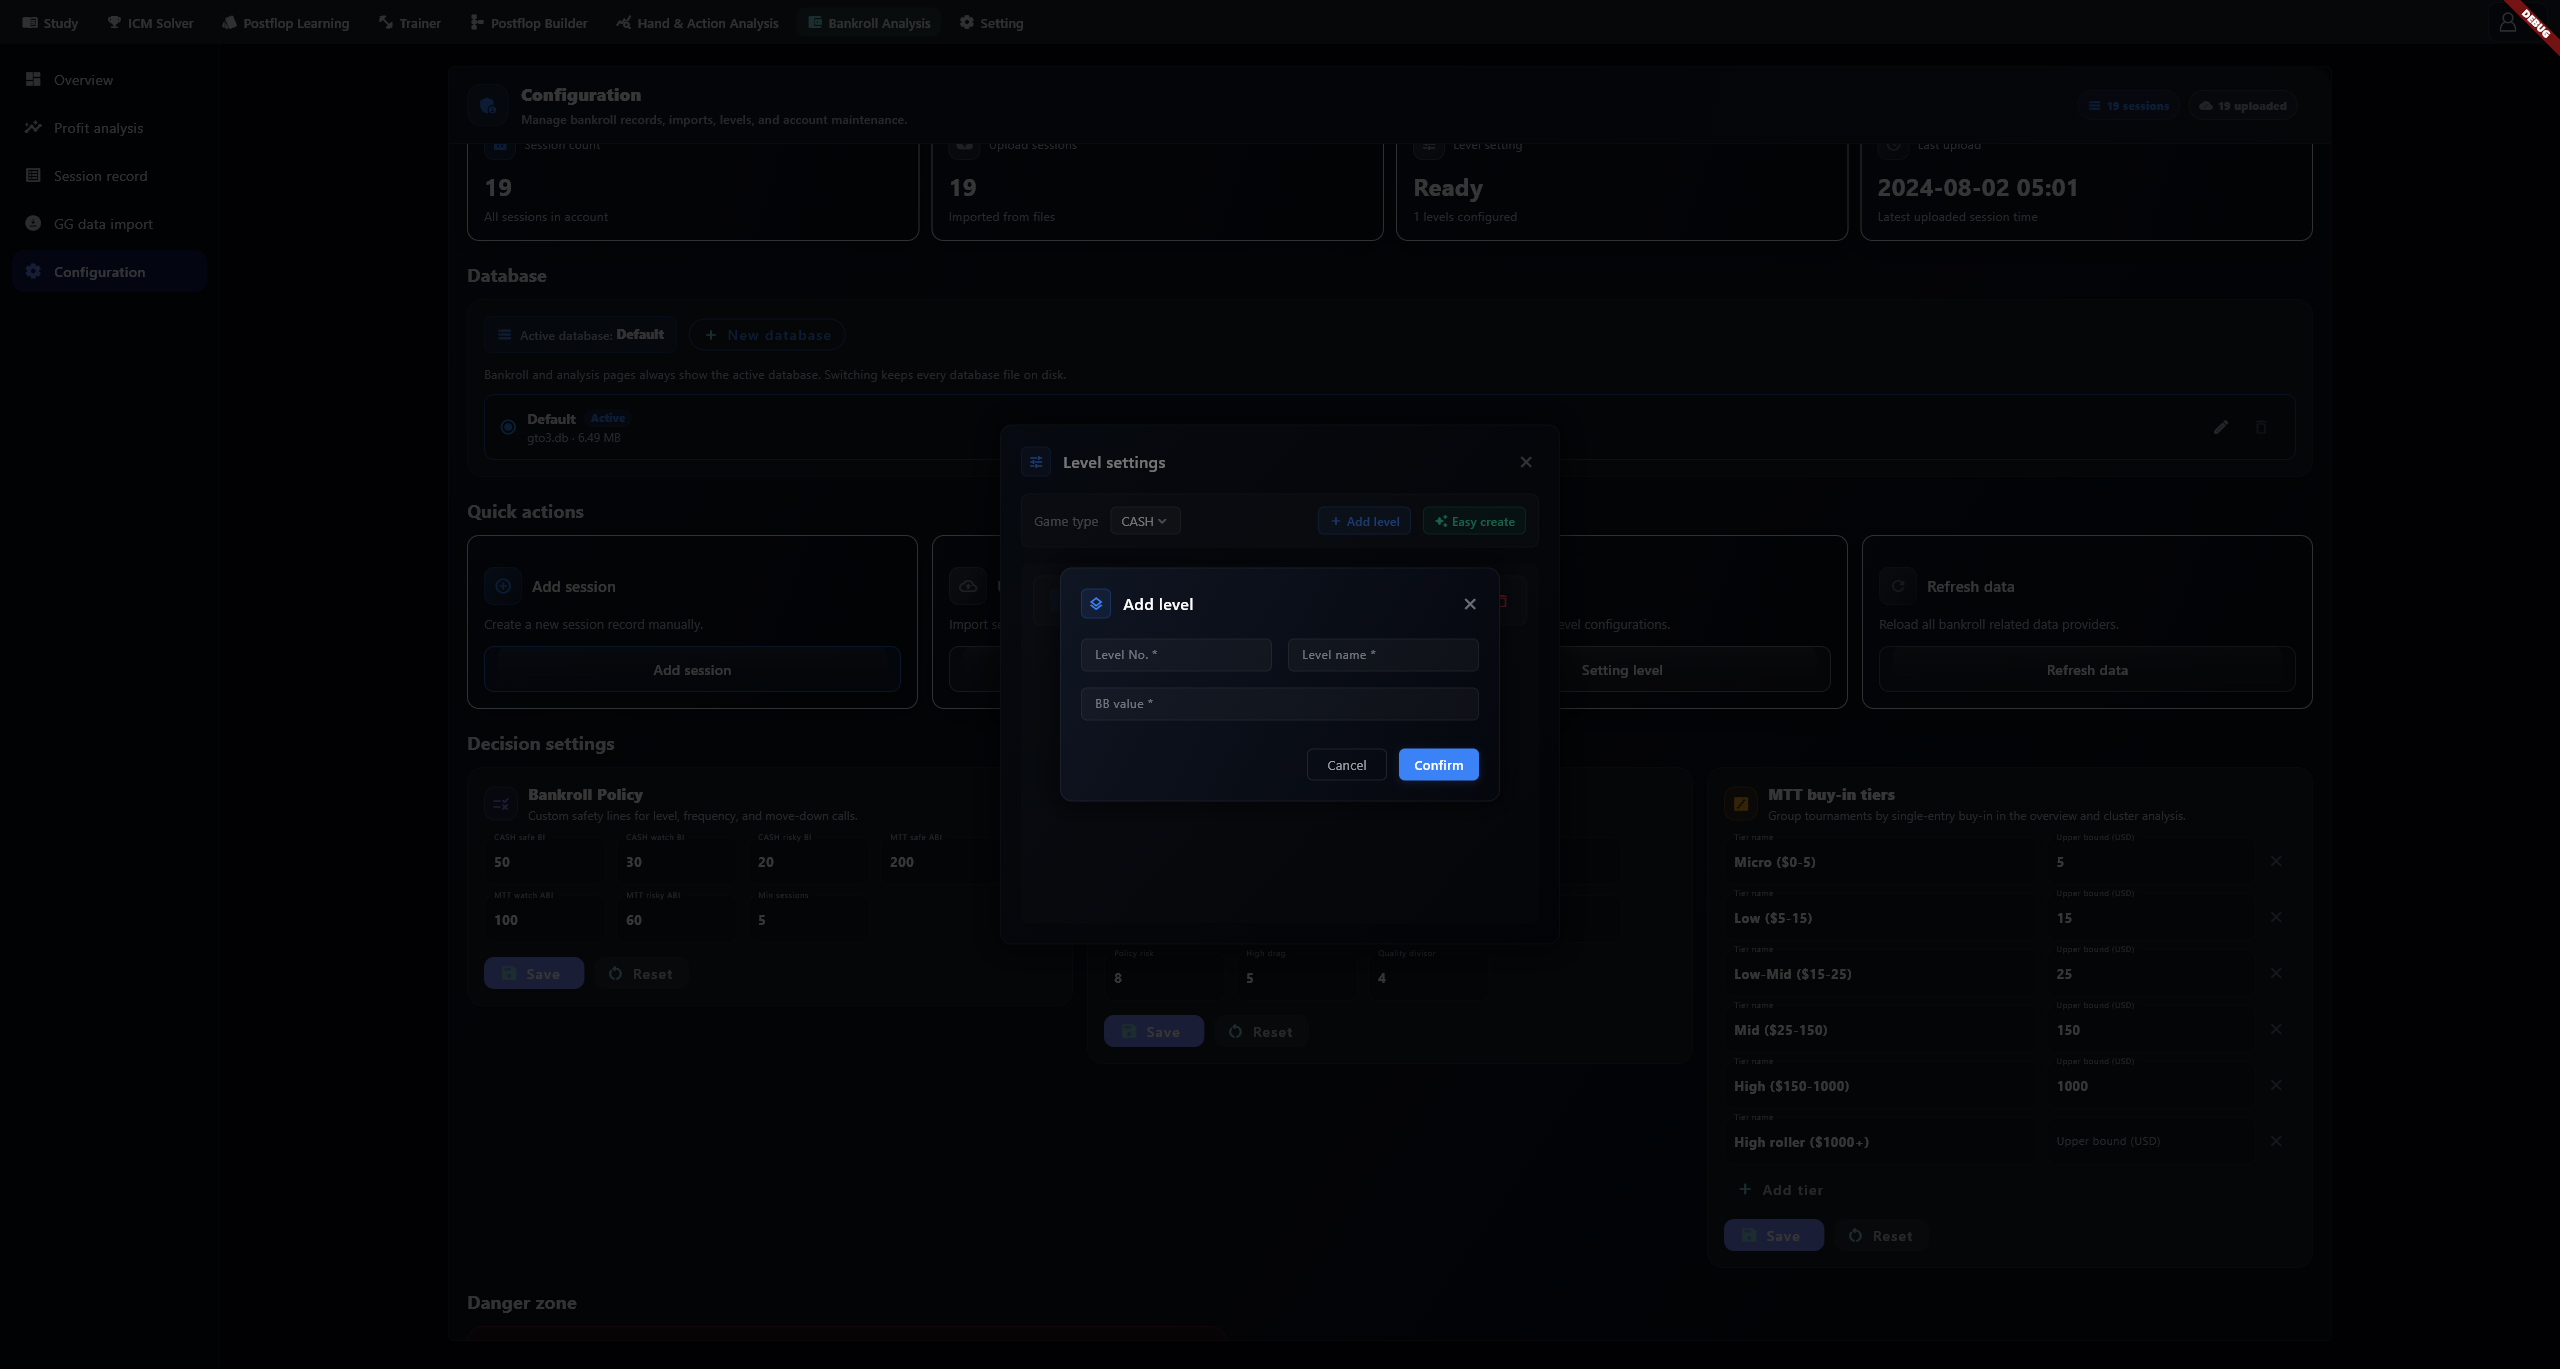2560x1369 pixels.
Task: Click the user account icon
Action: coord(2508,22)
